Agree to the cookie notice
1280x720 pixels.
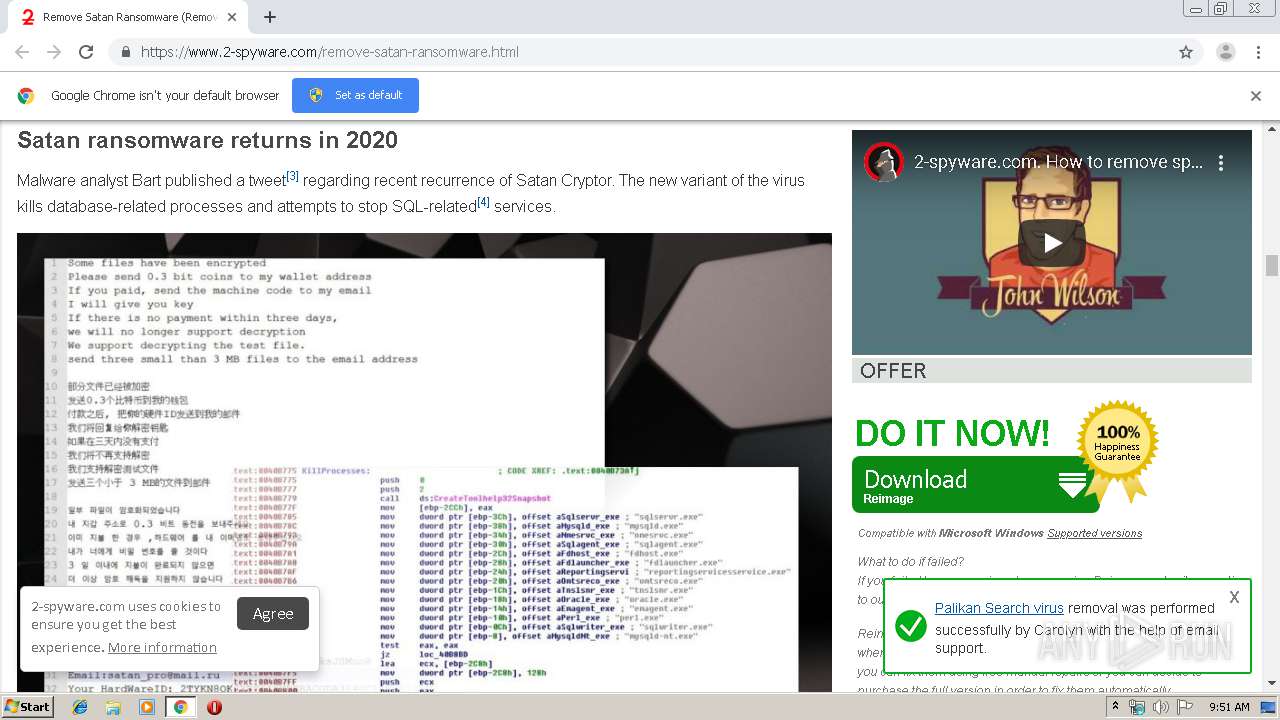coord(273,613)
